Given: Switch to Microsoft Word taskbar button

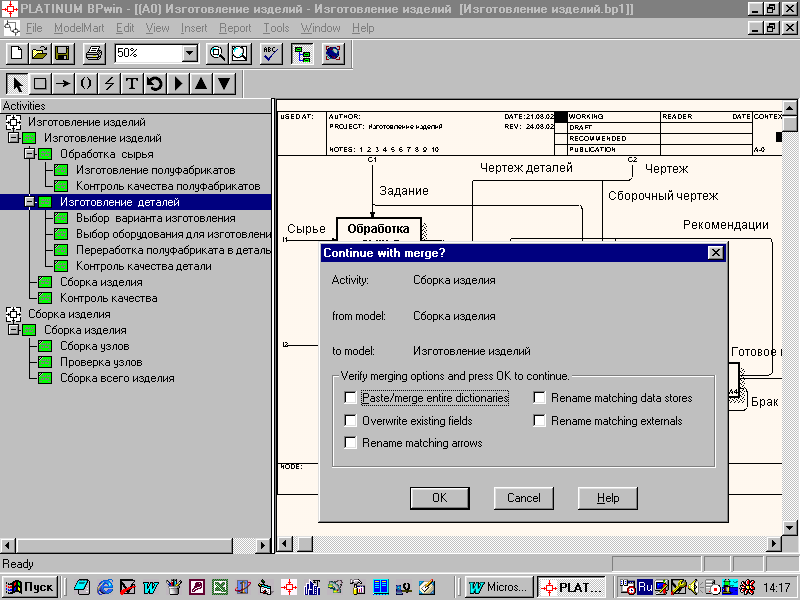Looking at the screenshot, I should (x=499, y=587).
